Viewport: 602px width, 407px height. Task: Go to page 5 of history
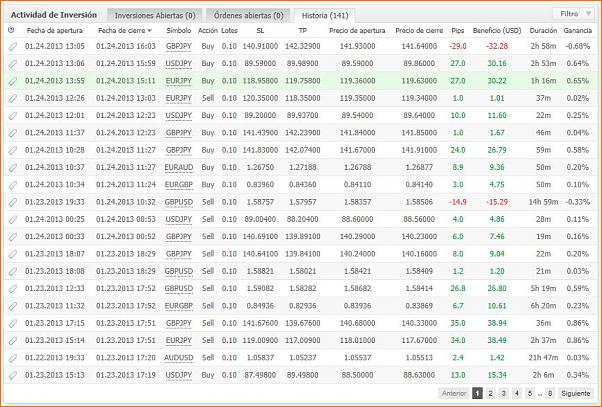click(530, 393)
